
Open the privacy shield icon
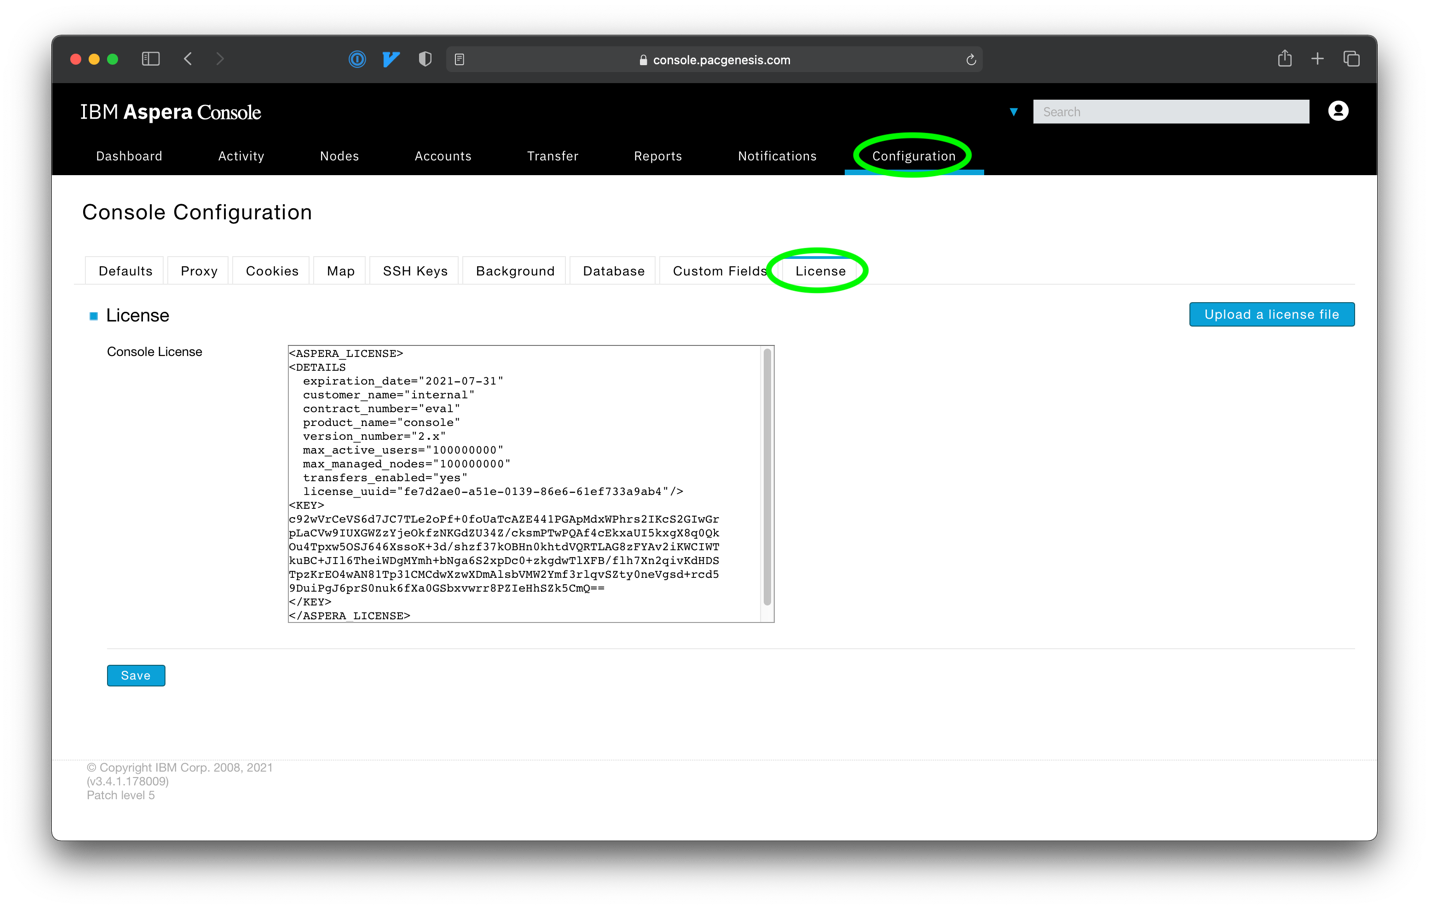coord(425,59)
